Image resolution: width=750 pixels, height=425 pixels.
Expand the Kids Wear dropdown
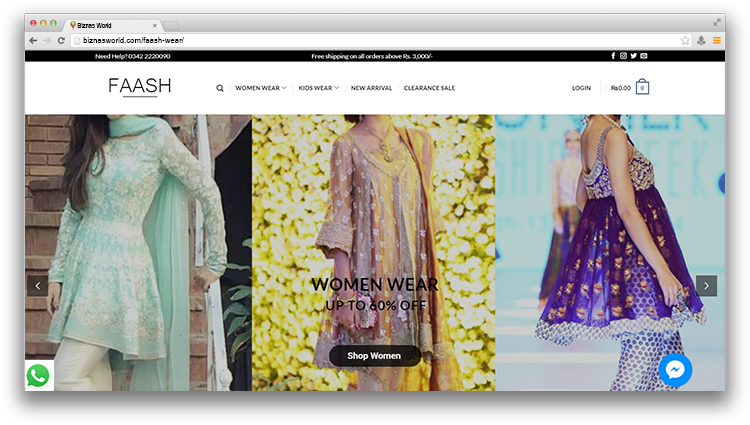[318, 88]
